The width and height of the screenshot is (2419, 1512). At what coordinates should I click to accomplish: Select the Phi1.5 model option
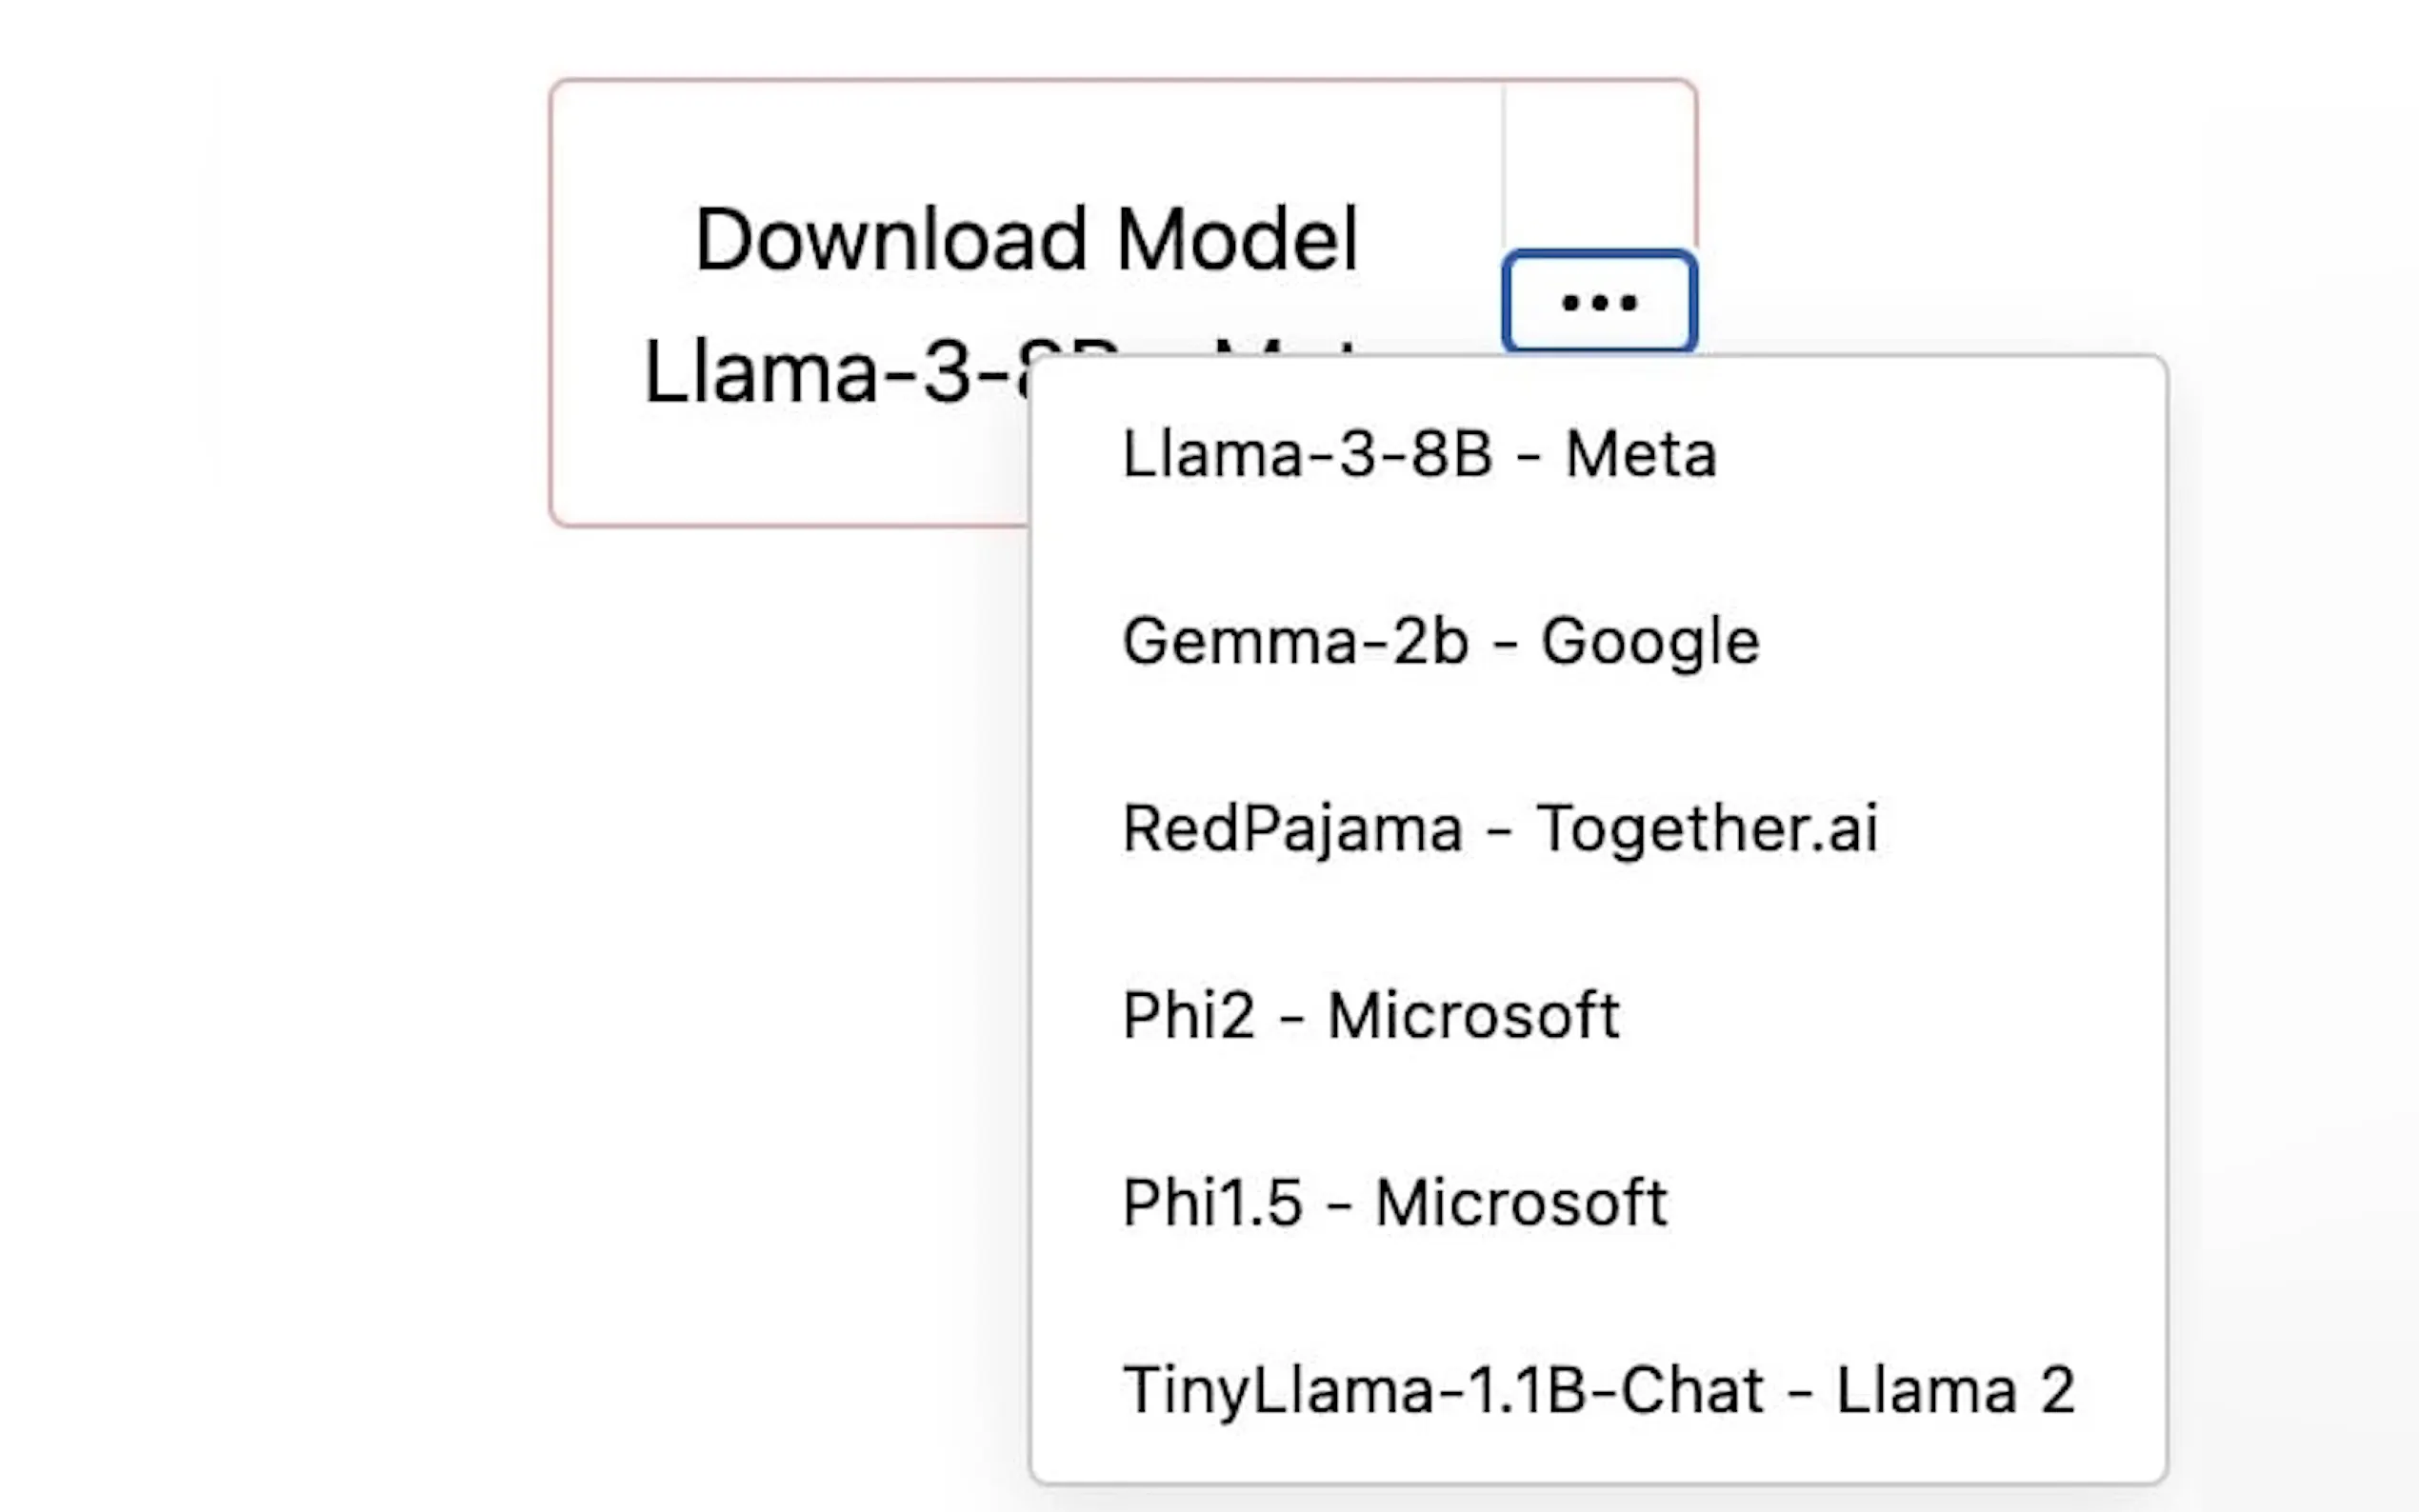[1394, 1202]
